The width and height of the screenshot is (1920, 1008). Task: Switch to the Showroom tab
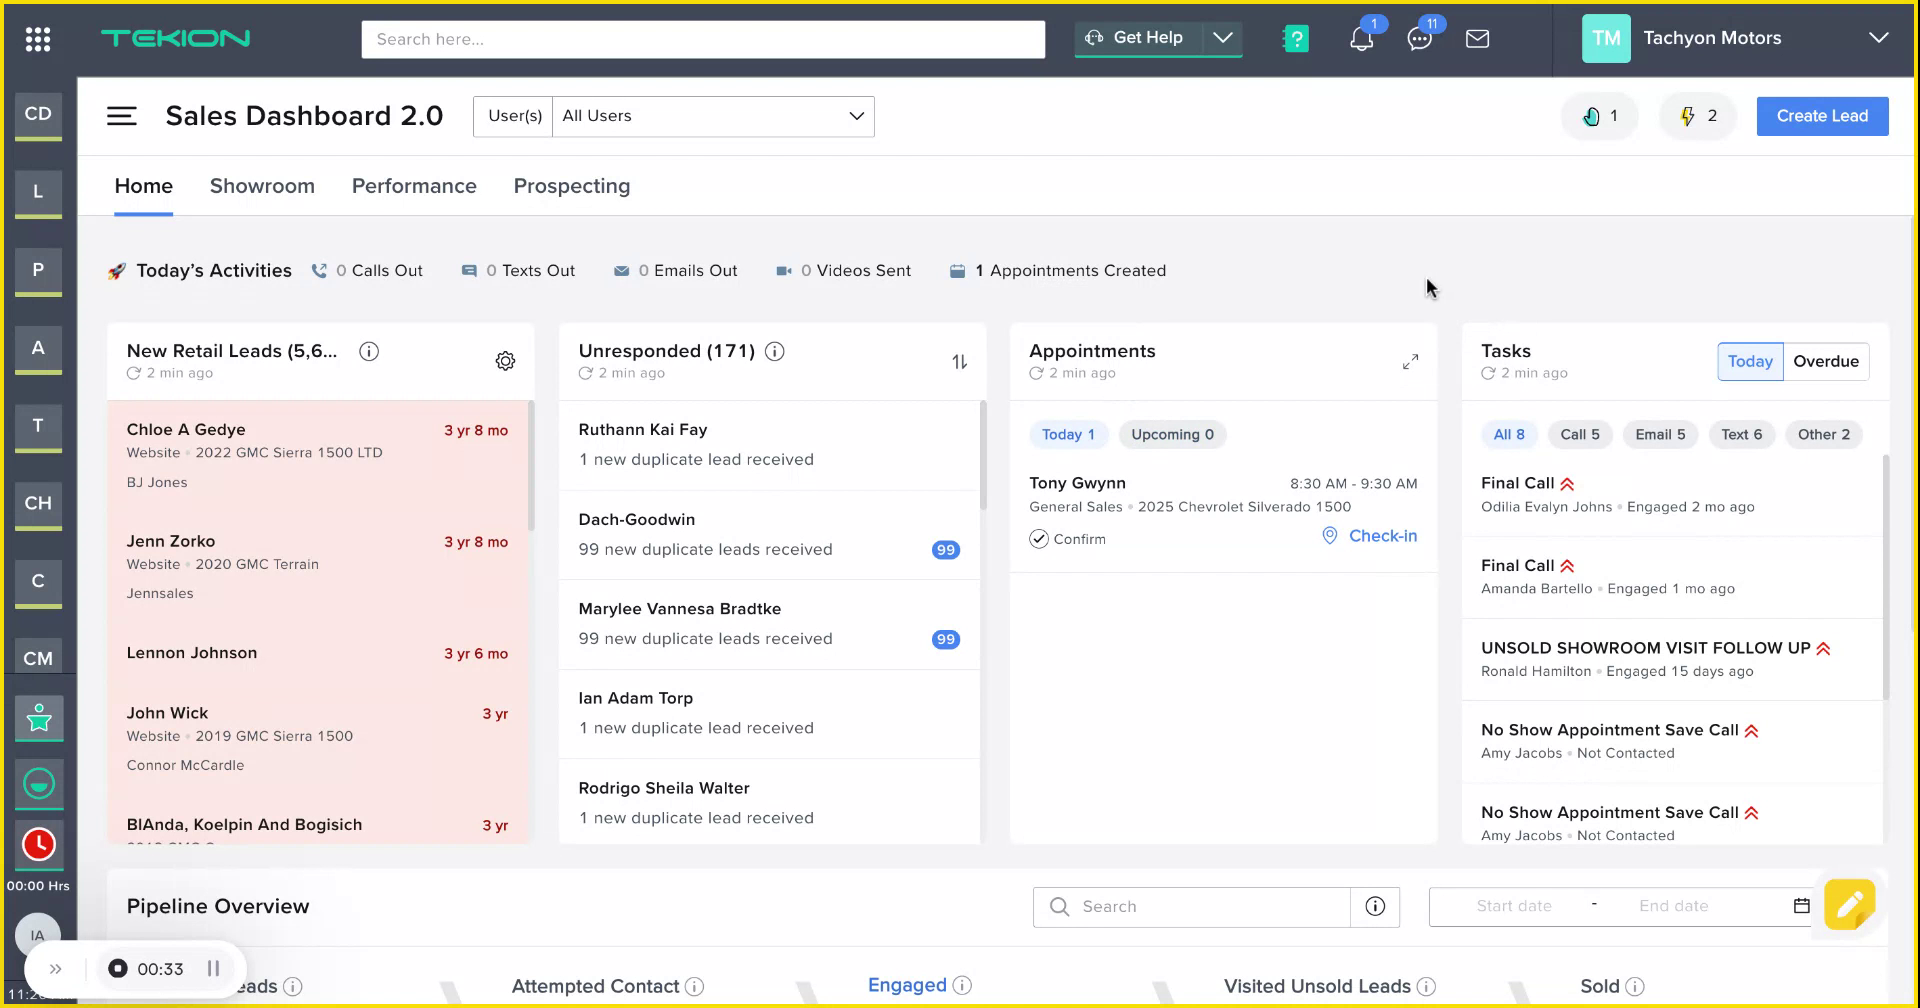click(x=262, y=186)
